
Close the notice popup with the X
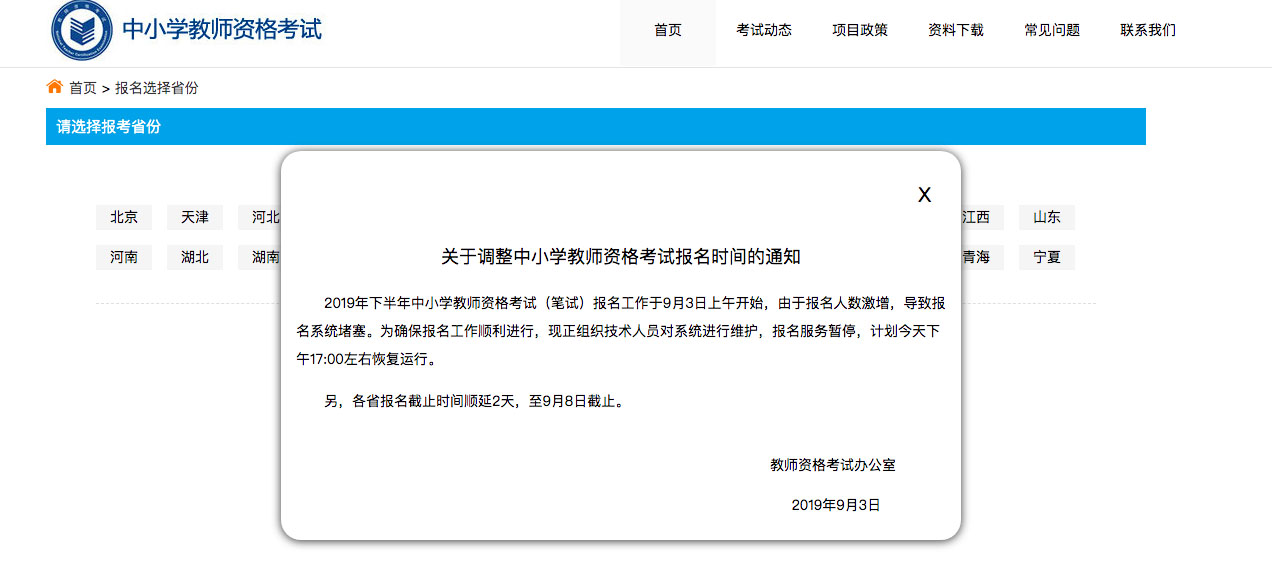click(923, 195)
